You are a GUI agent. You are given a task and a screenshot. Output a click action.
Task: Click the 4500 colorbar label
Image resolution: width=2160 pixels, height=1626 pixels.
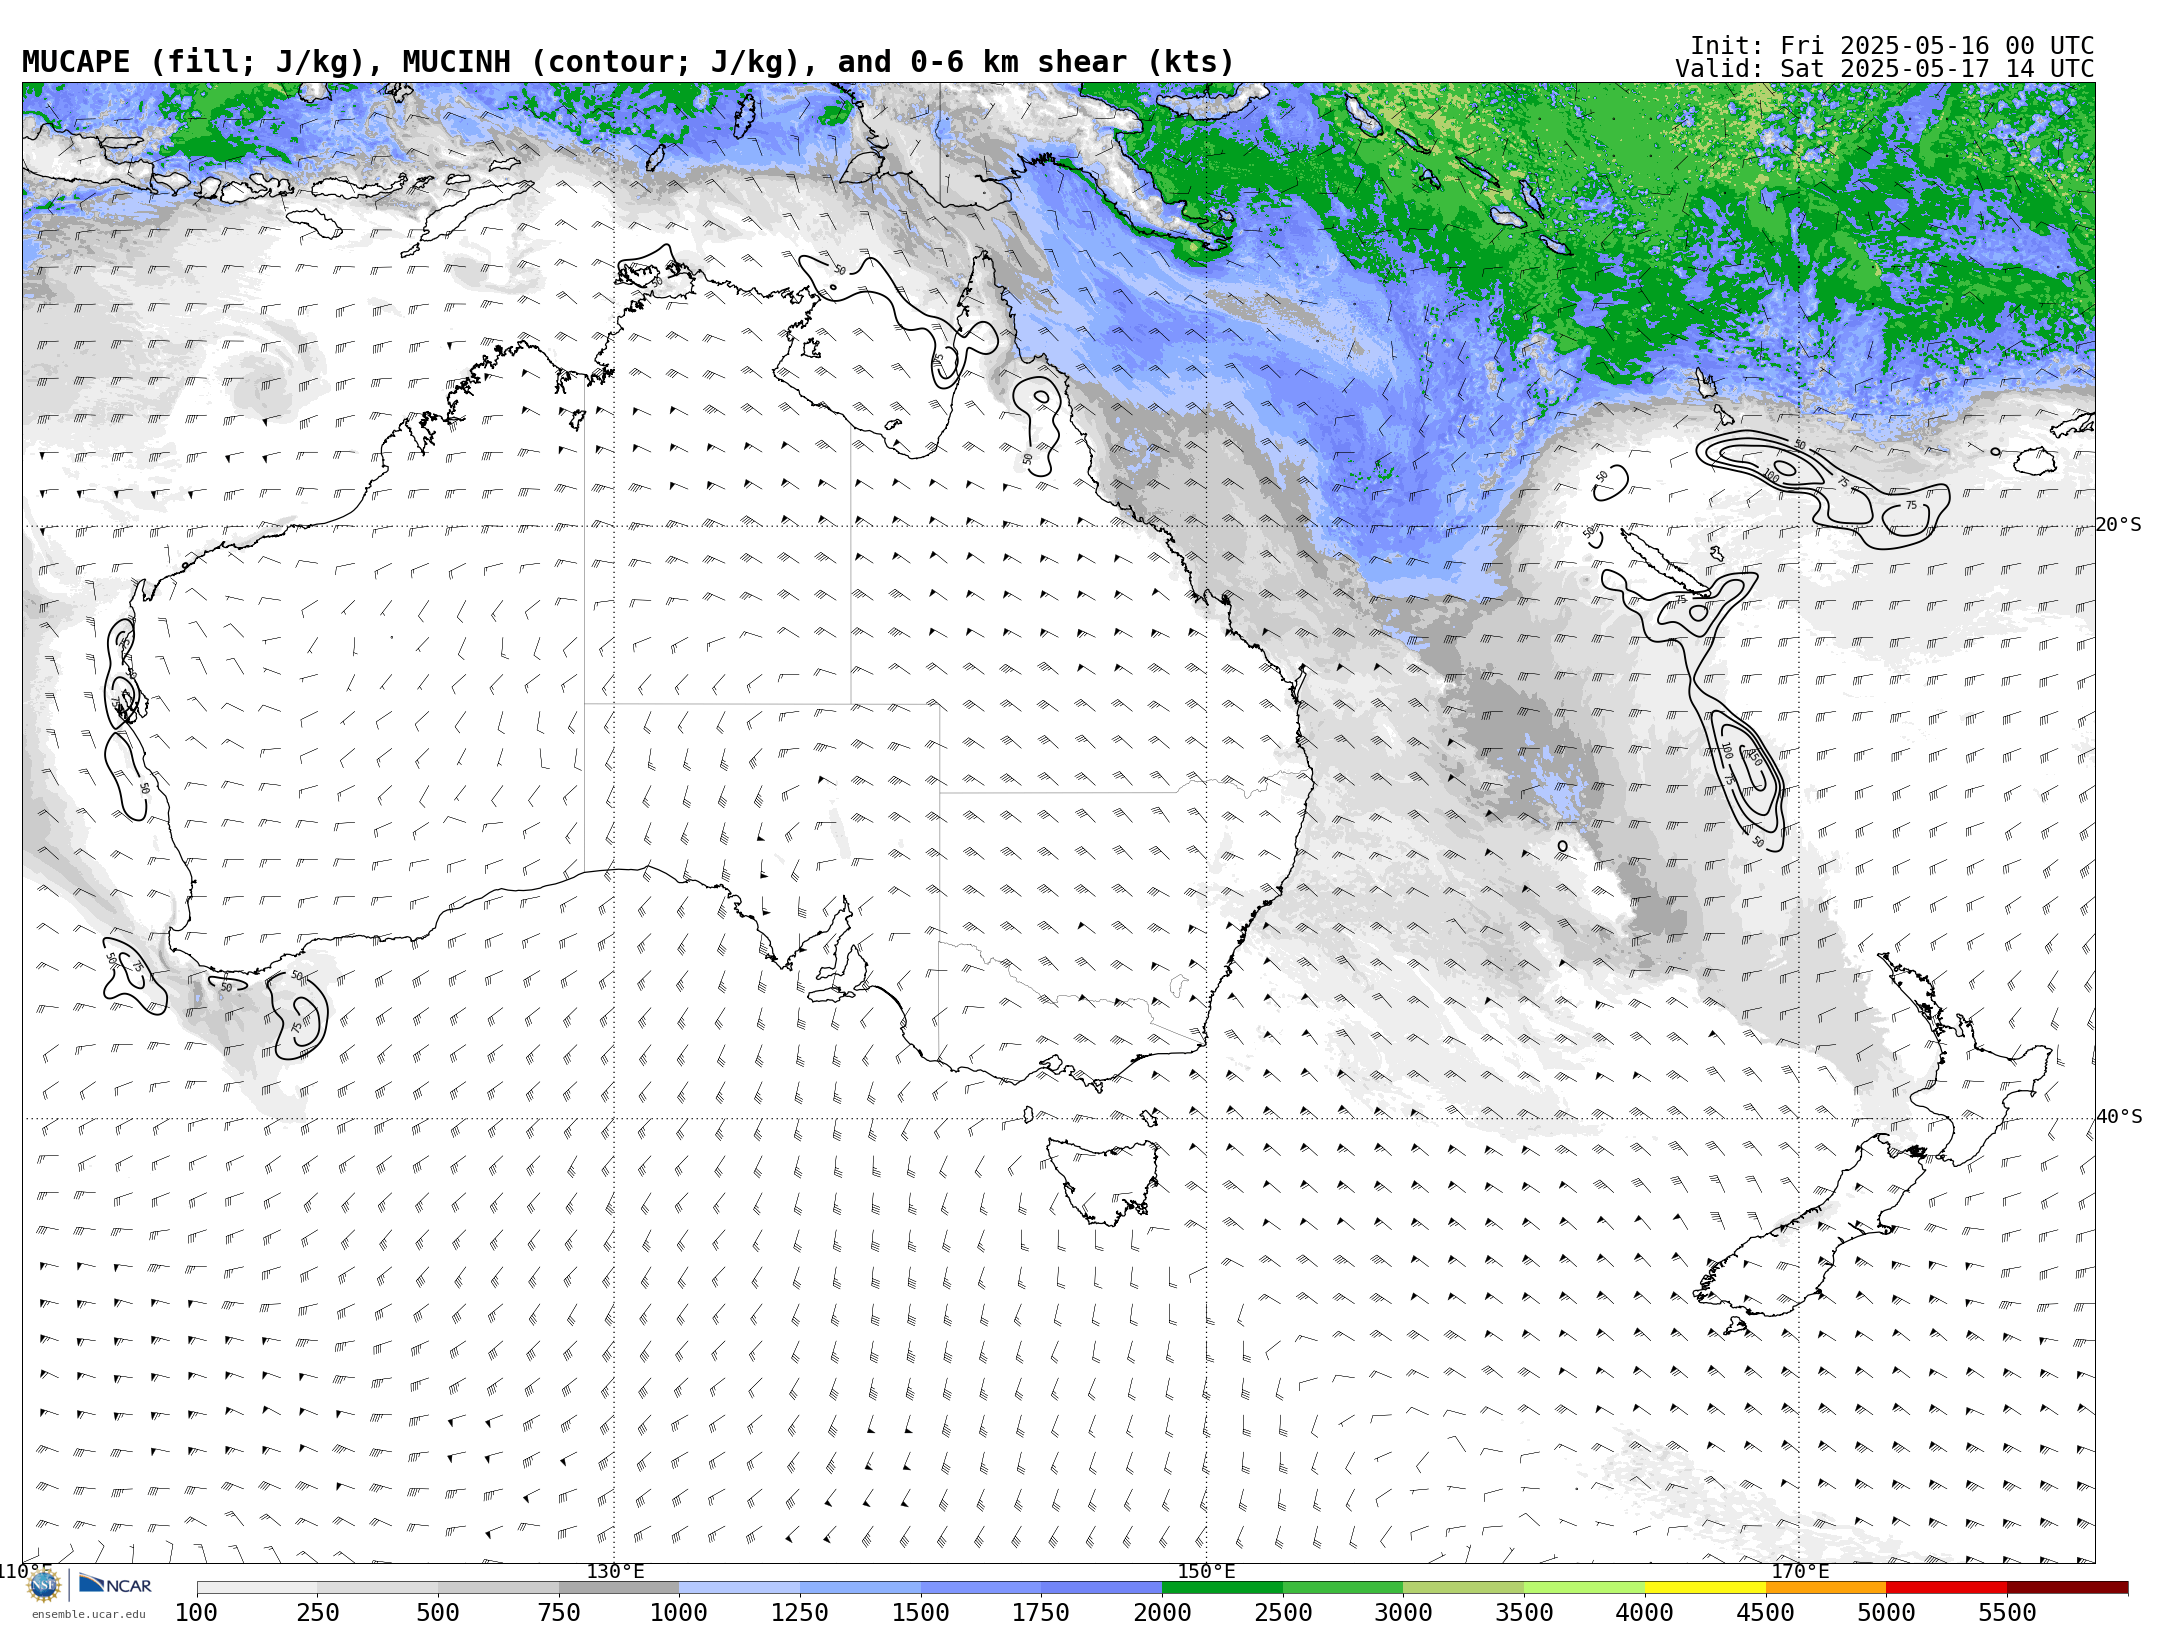1766,1612
